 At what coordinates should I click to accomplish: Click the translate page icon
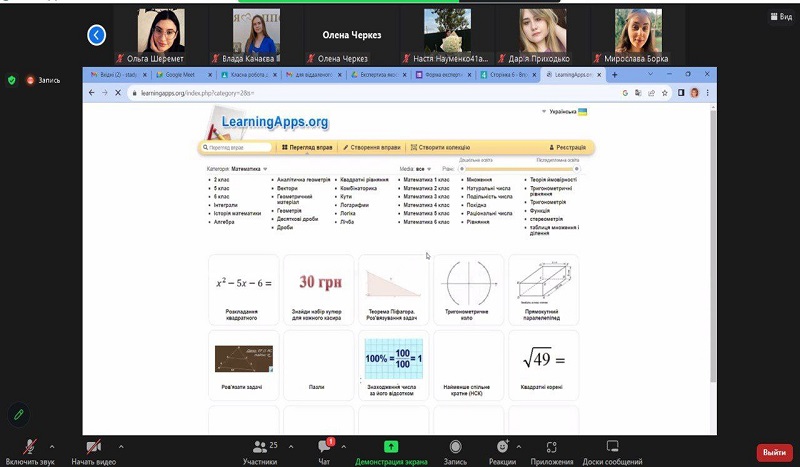coord(638,93)
